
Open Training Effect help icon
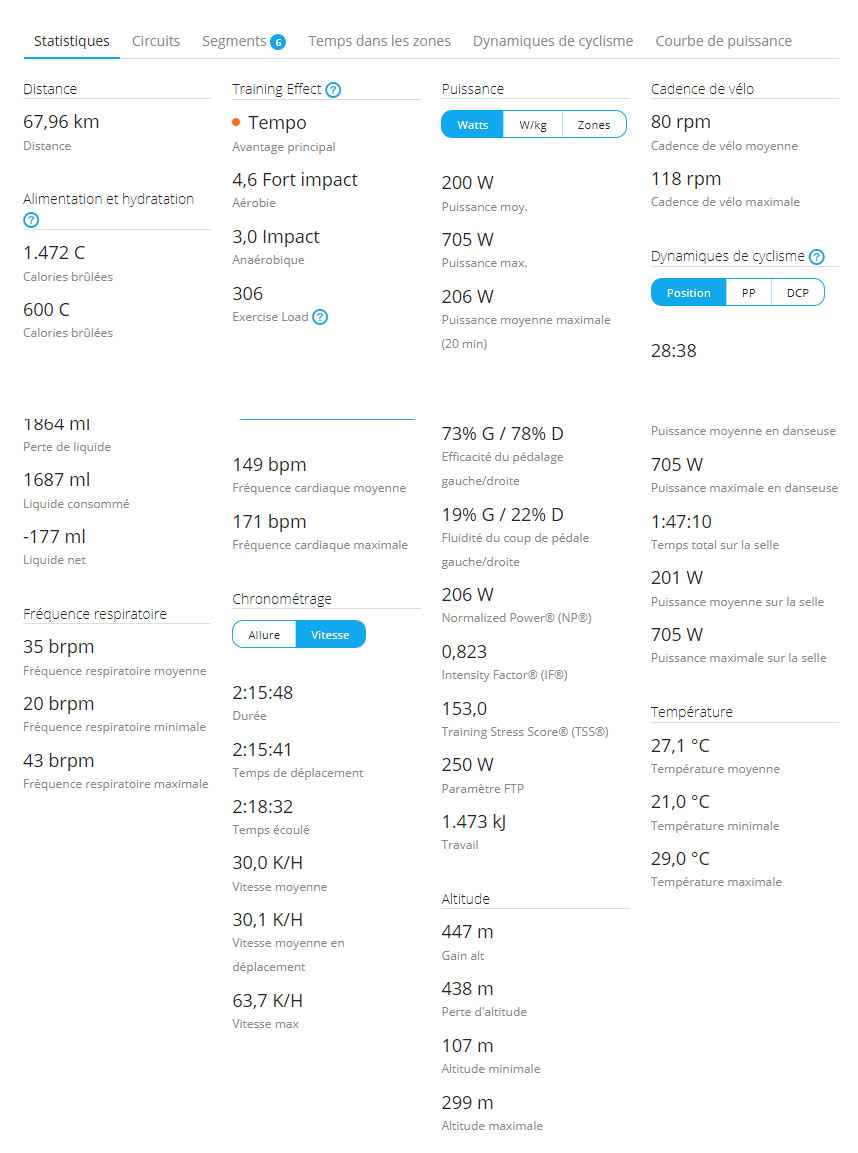coord(333,90)
